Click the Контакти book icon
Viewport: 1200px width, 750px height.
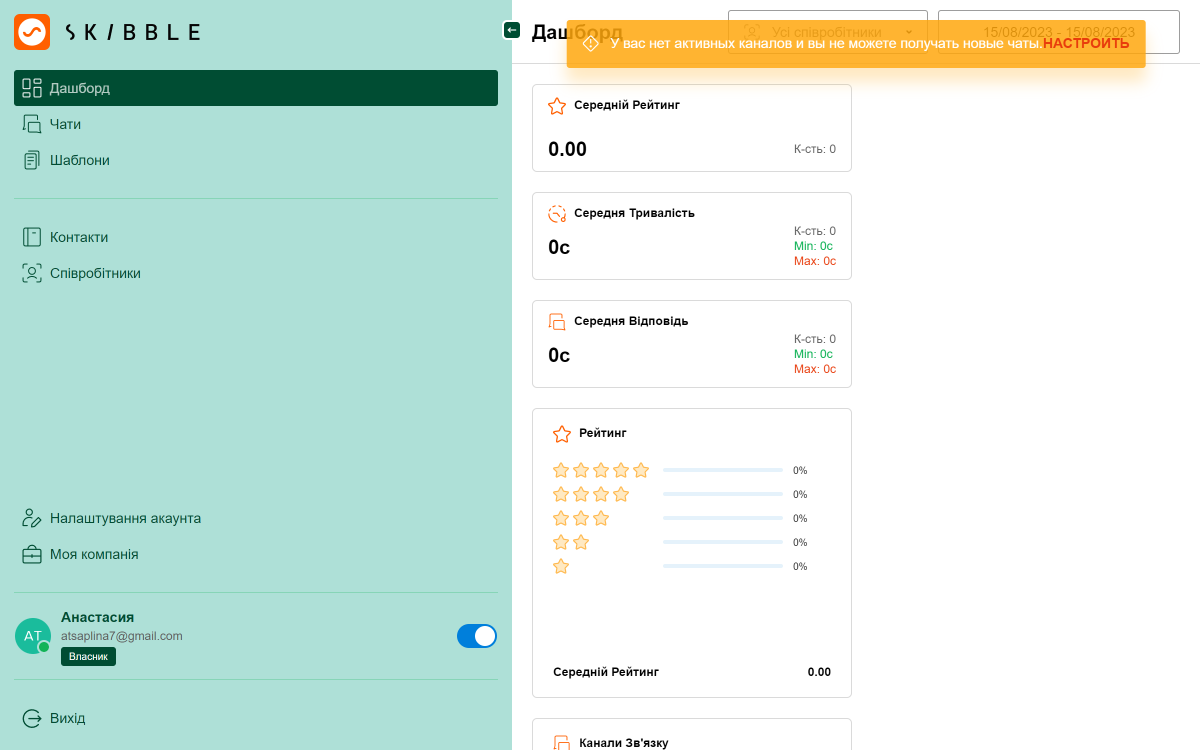pyautogui.click(x=32, y=237)
